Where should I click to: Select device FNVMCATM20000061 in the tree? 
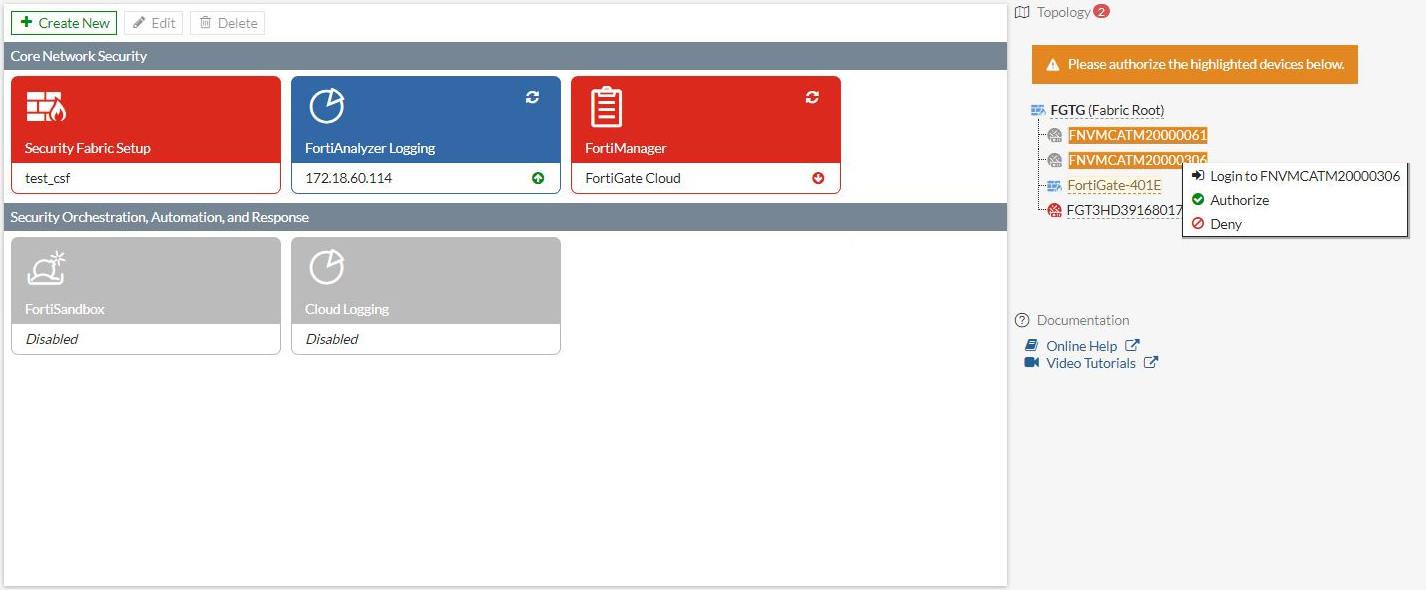1138,135
